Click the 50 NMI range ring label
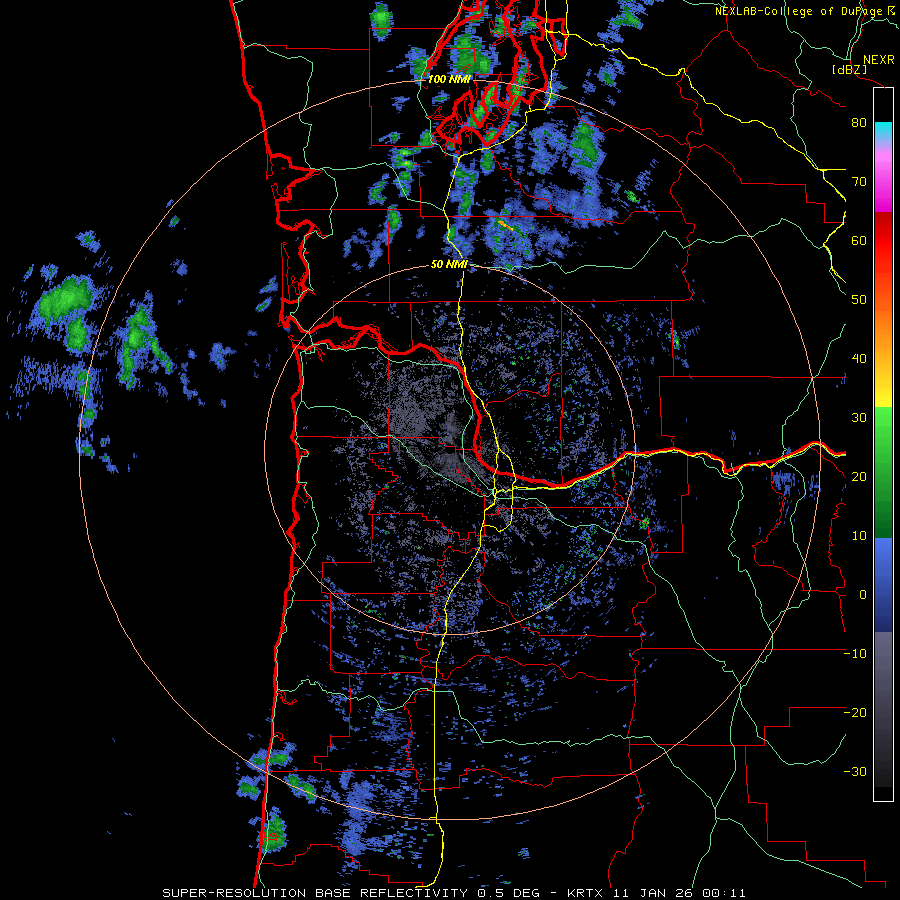The image size is (900, 900). coord(449,265)
